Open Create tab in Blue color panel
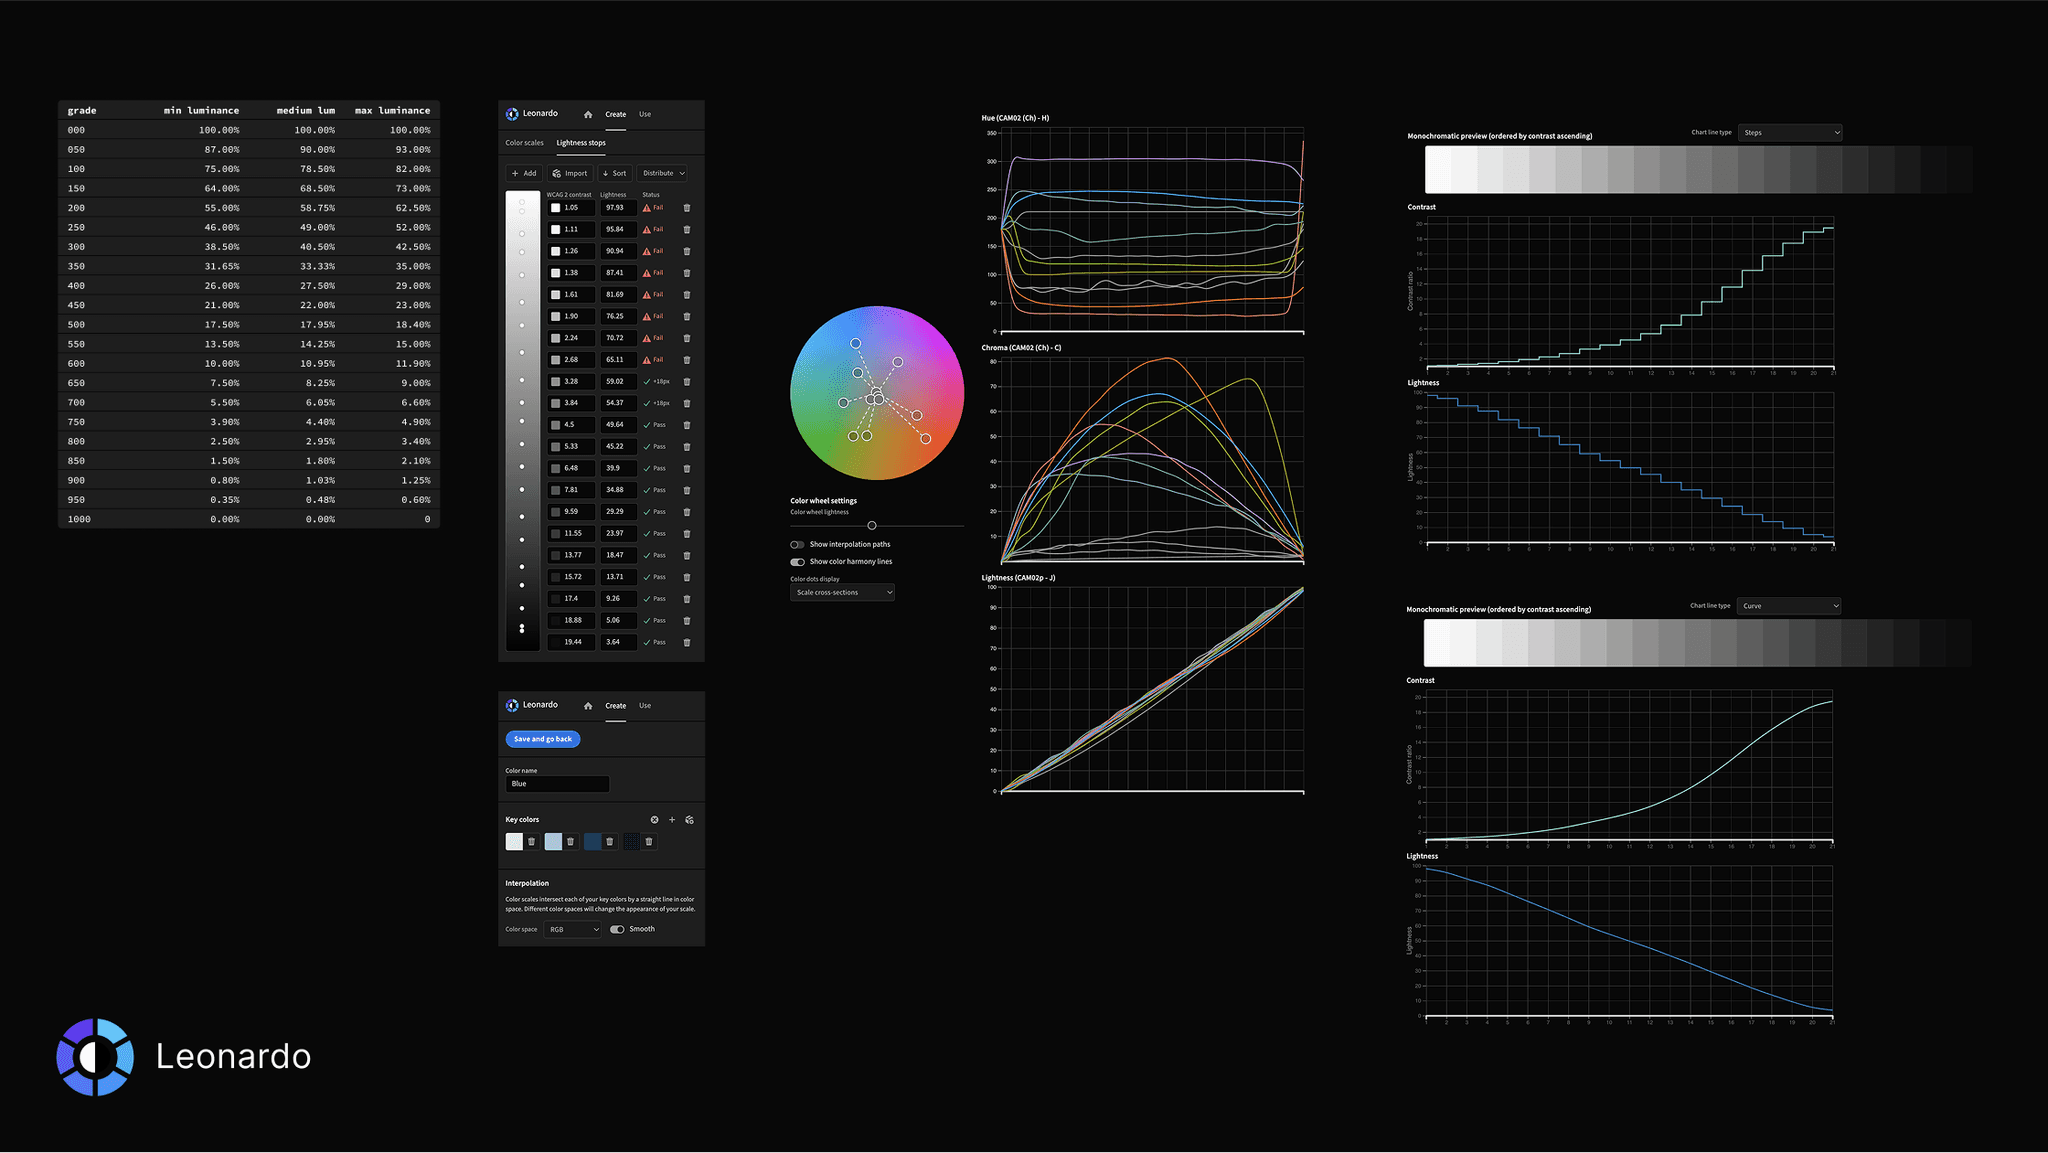This screenshot has width=2048, height=1153. pos(616,706)
